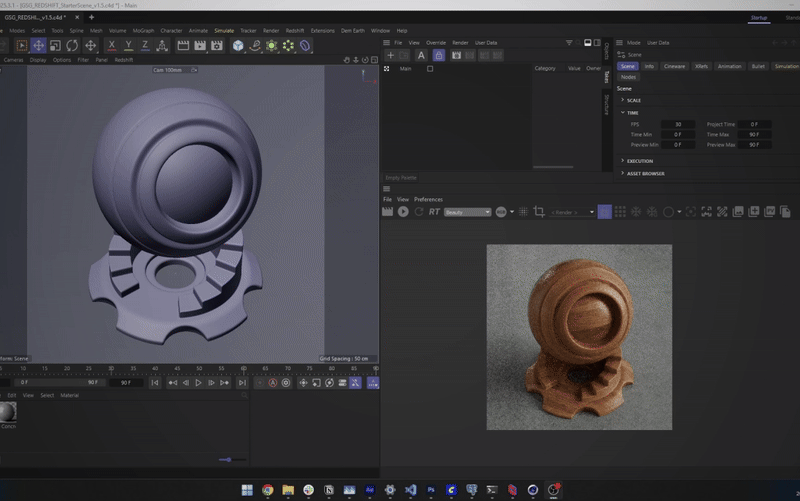Open the Simulate menu

pos(224,30)
